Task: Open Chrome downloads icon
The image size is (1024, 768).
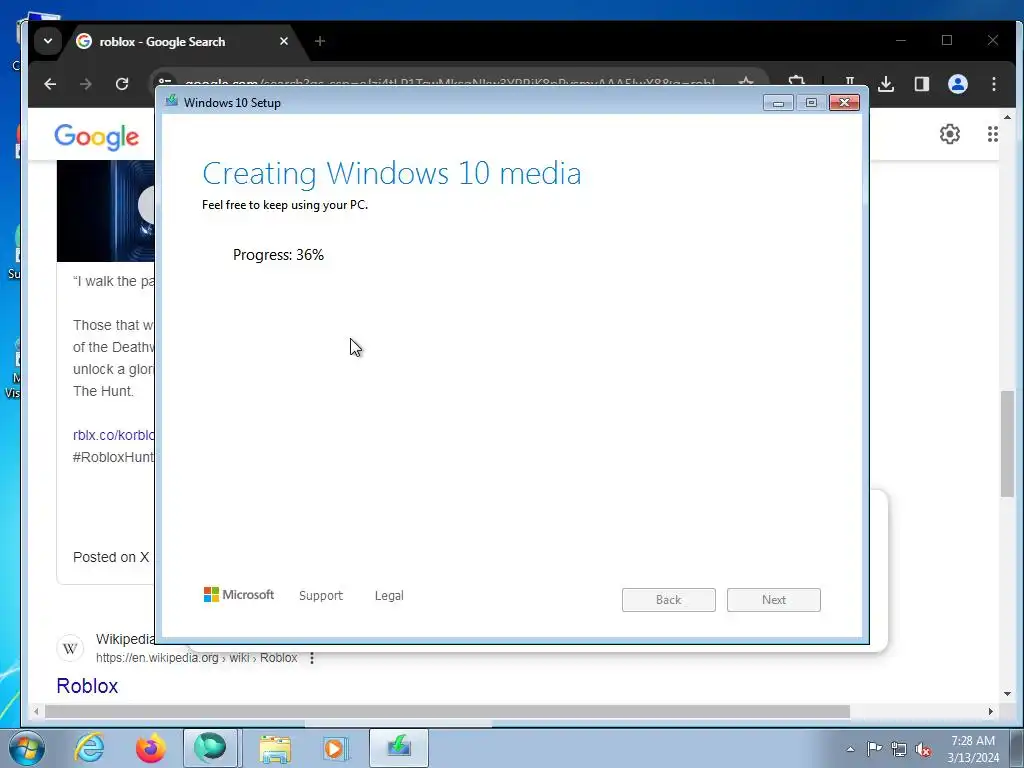Action: (x=886, y=84)
